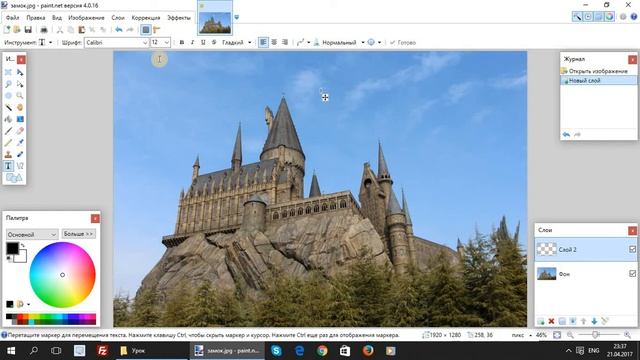Image resolution: width=640 pixels, height=360 pixels.
Task: Open the Коррекция menu
Action: 146,18
